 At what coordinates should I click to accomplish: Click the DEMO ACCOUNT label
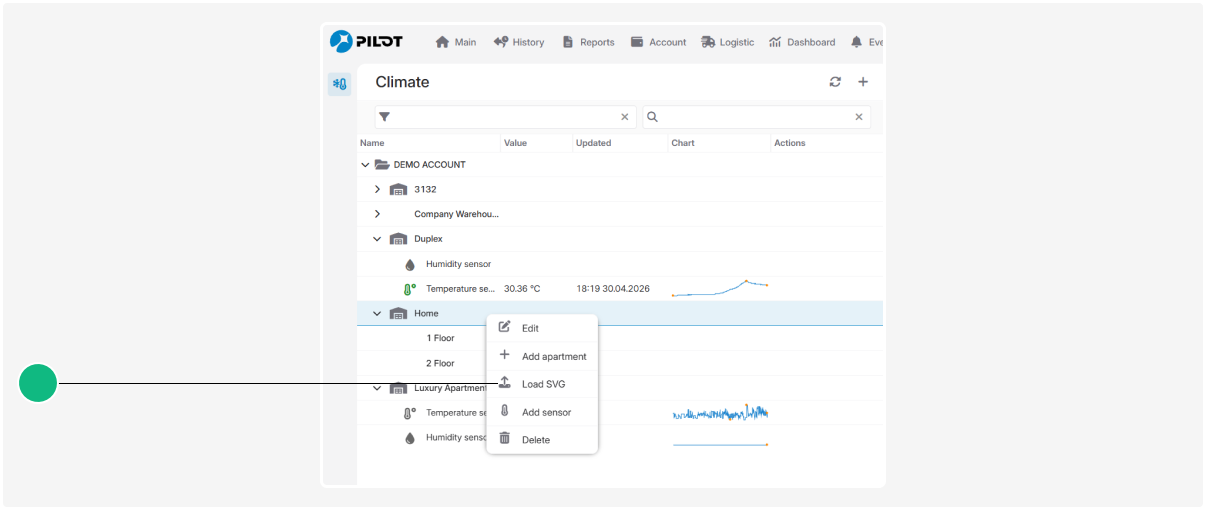pyautogui.click(x=430, y=165)
